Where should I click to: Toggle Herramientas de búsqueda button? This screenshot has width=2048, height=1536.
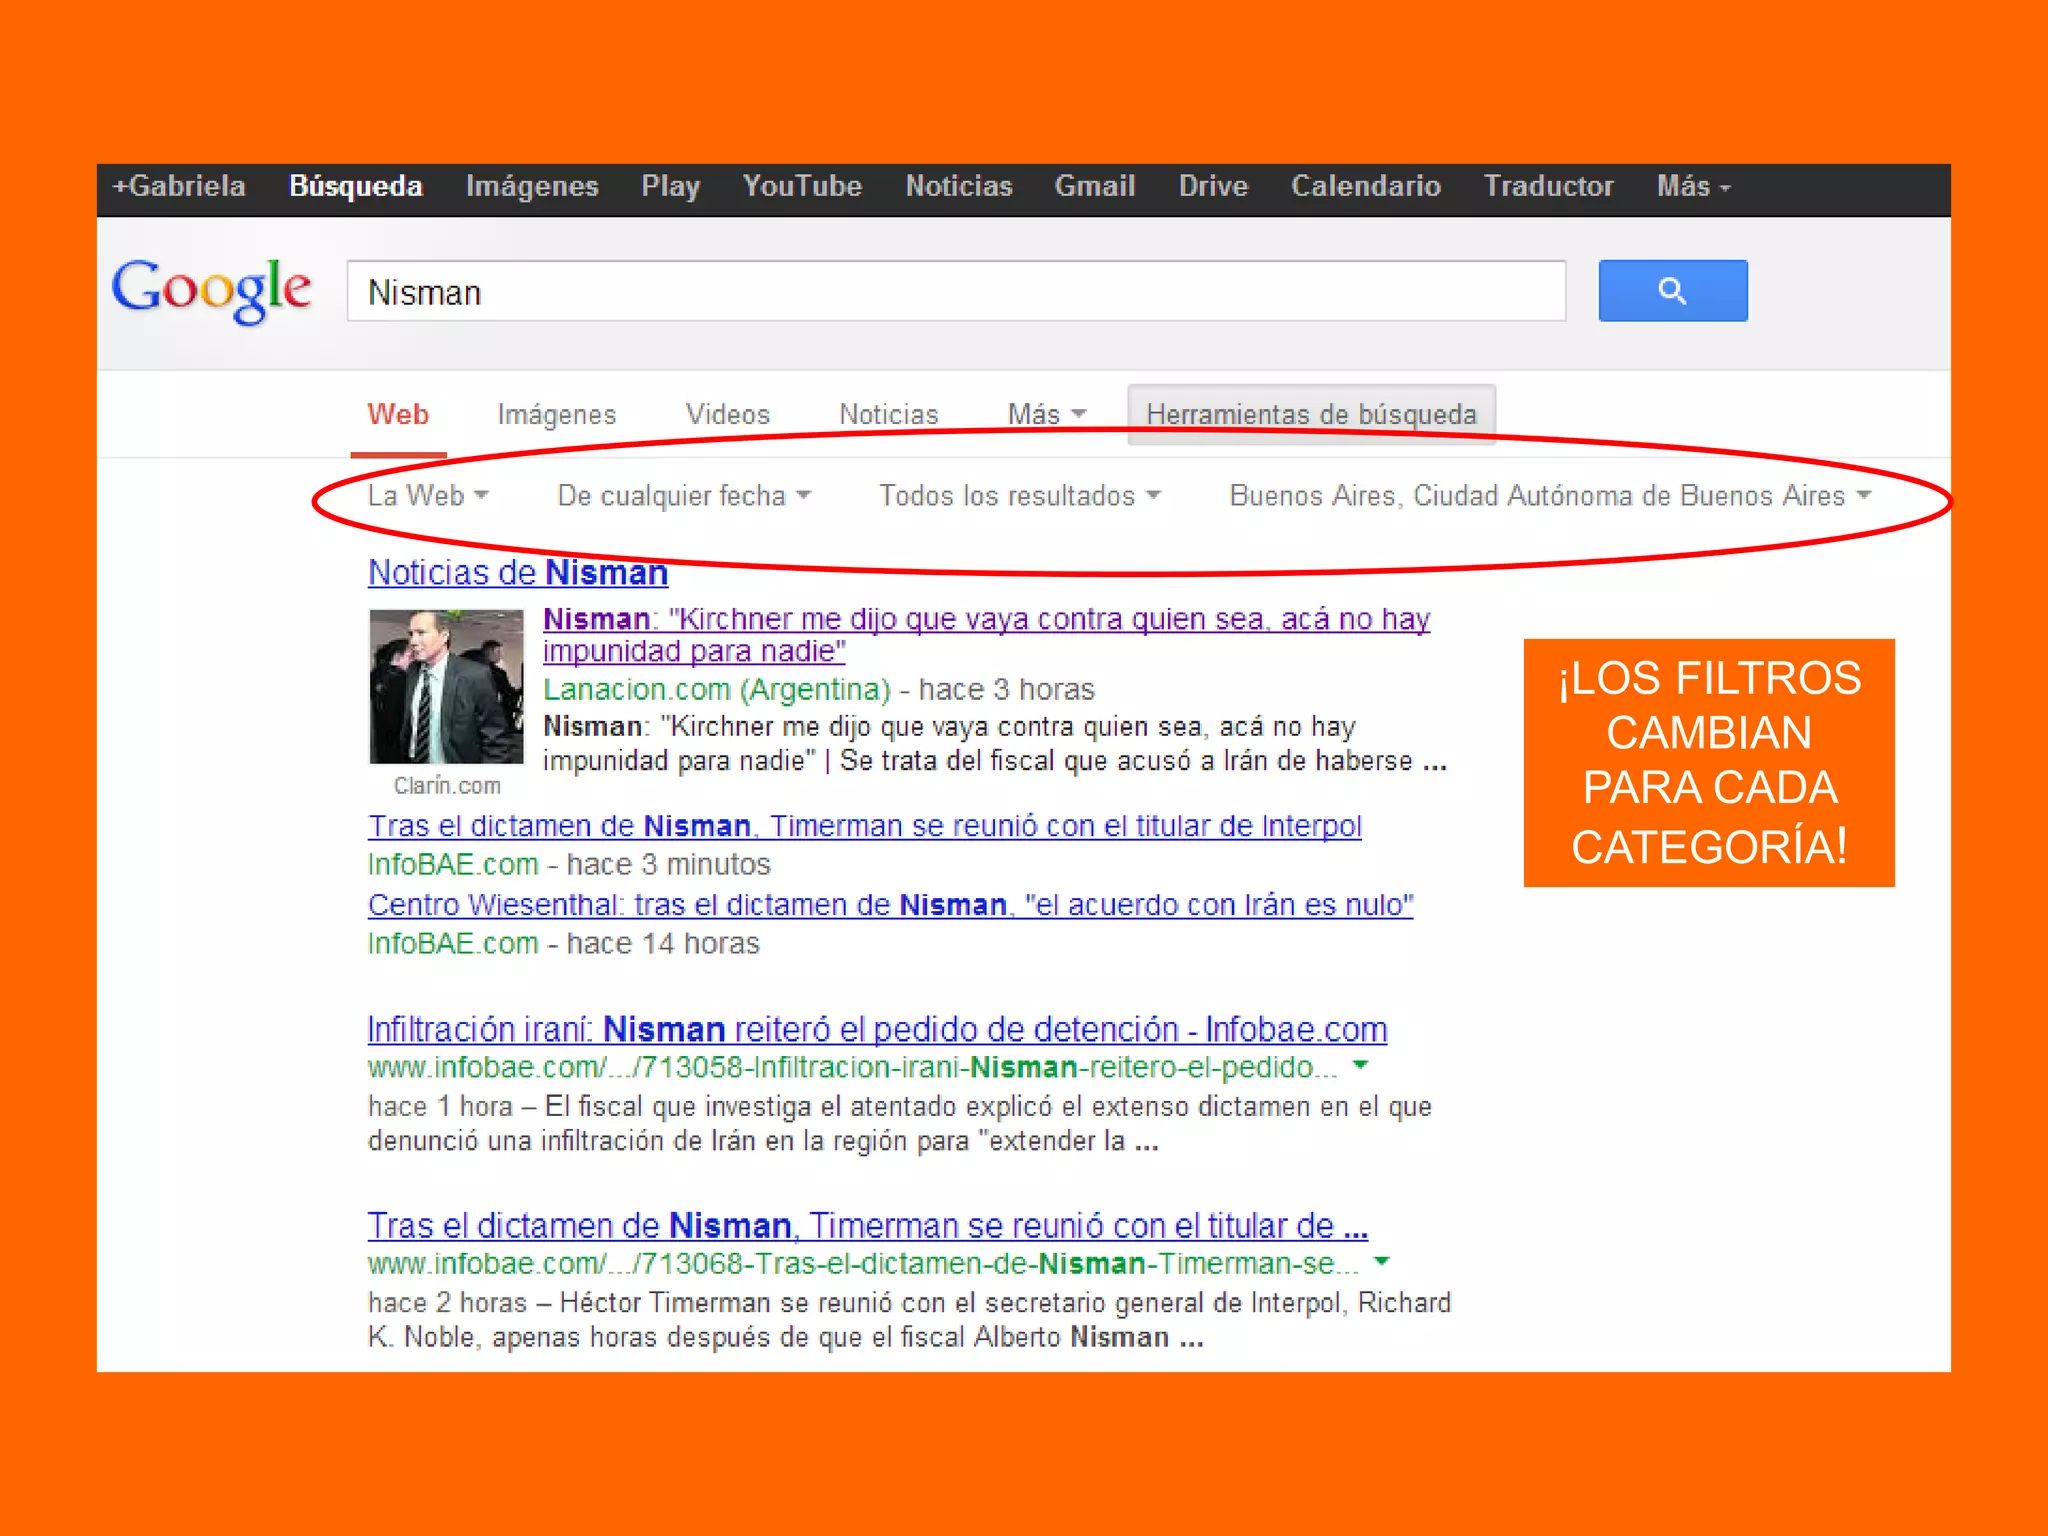1310,414
